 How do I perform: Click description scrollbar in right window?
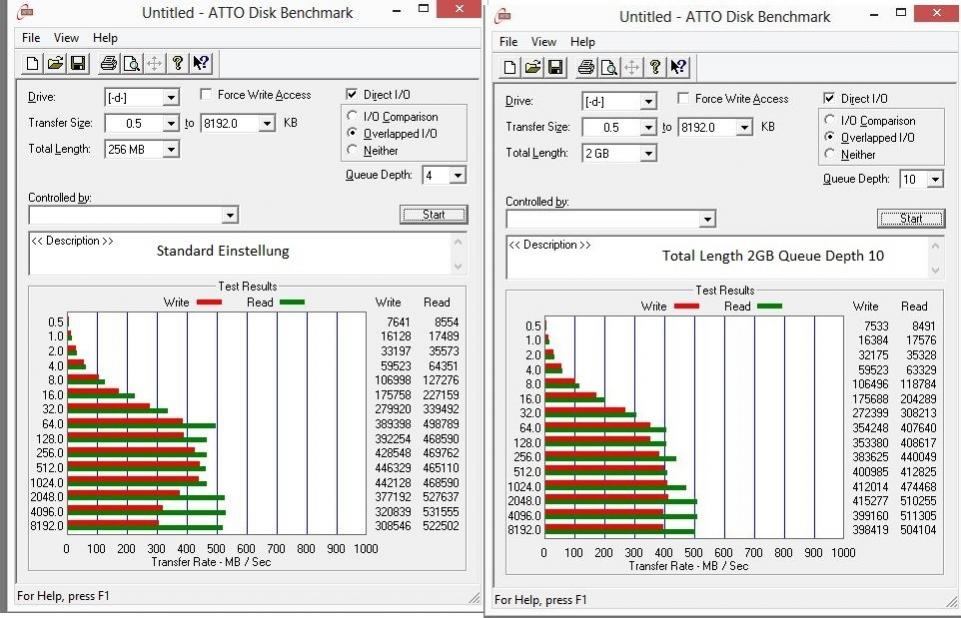click(x=935, y=258)
